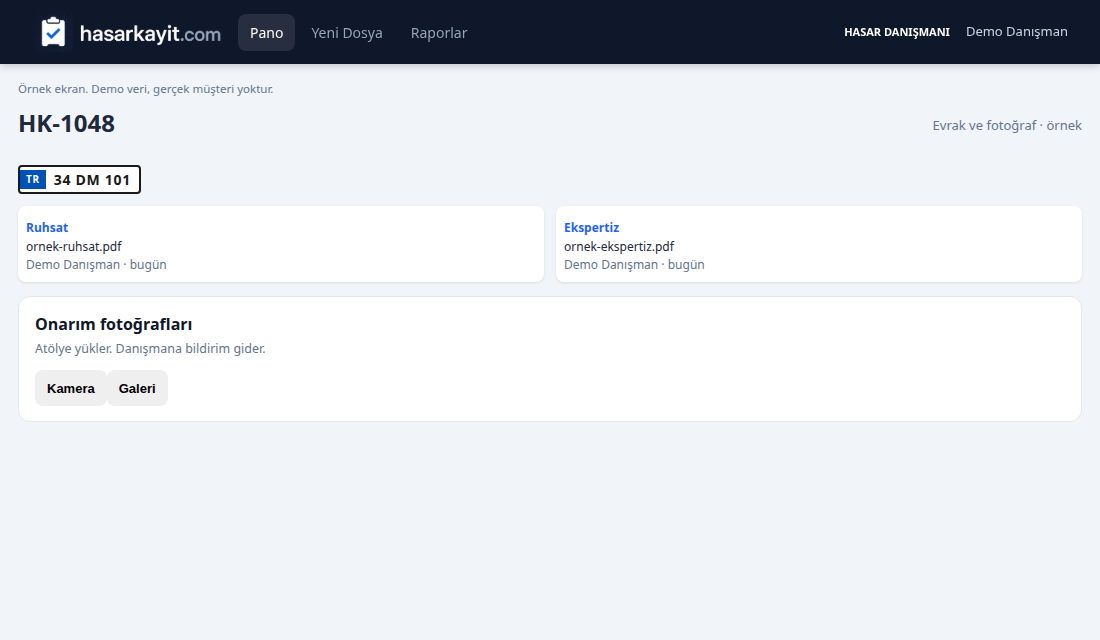Click 'Demo Danışman · bugün' under Ruhsat
Screen dimensions: 1100x640
pos(96,265)
